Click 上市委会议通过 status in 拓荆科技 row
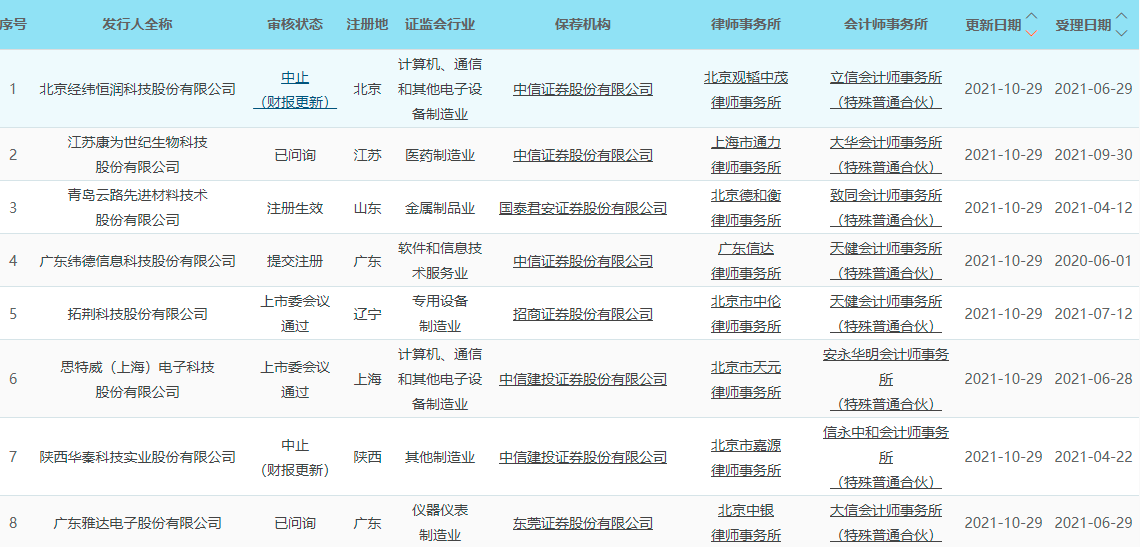The width and height of the screenshot is (1140, 547). (x=294, y=314)
